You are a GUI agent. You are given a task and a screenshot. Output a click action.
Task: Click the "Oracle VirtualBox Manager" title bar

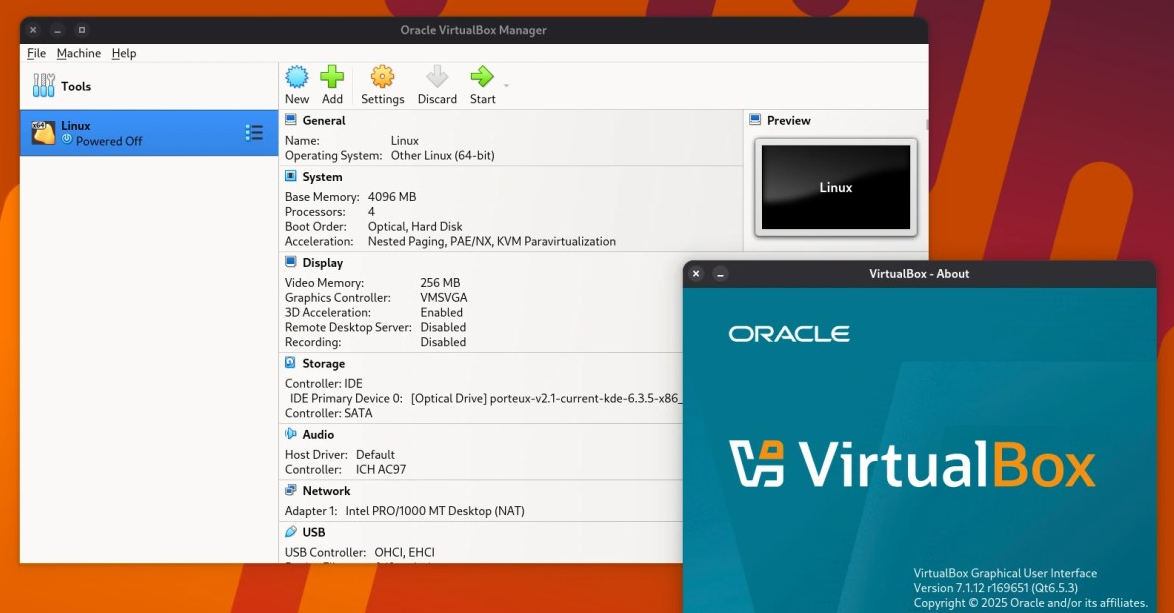tap(473, 30)
